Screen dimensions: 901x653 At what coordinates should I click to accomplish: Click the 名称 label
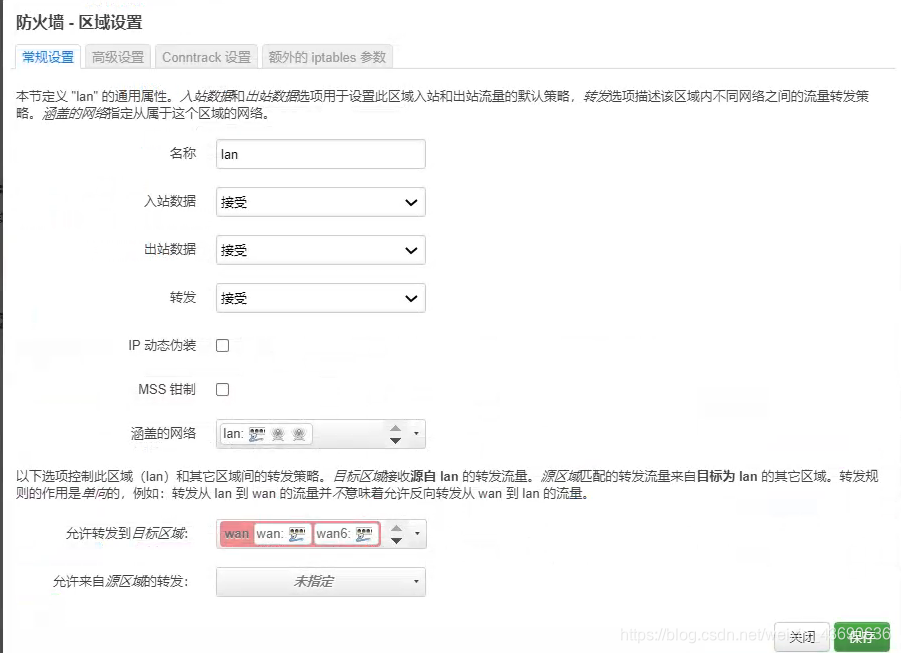pyautogui.click(x=183, y=153)
